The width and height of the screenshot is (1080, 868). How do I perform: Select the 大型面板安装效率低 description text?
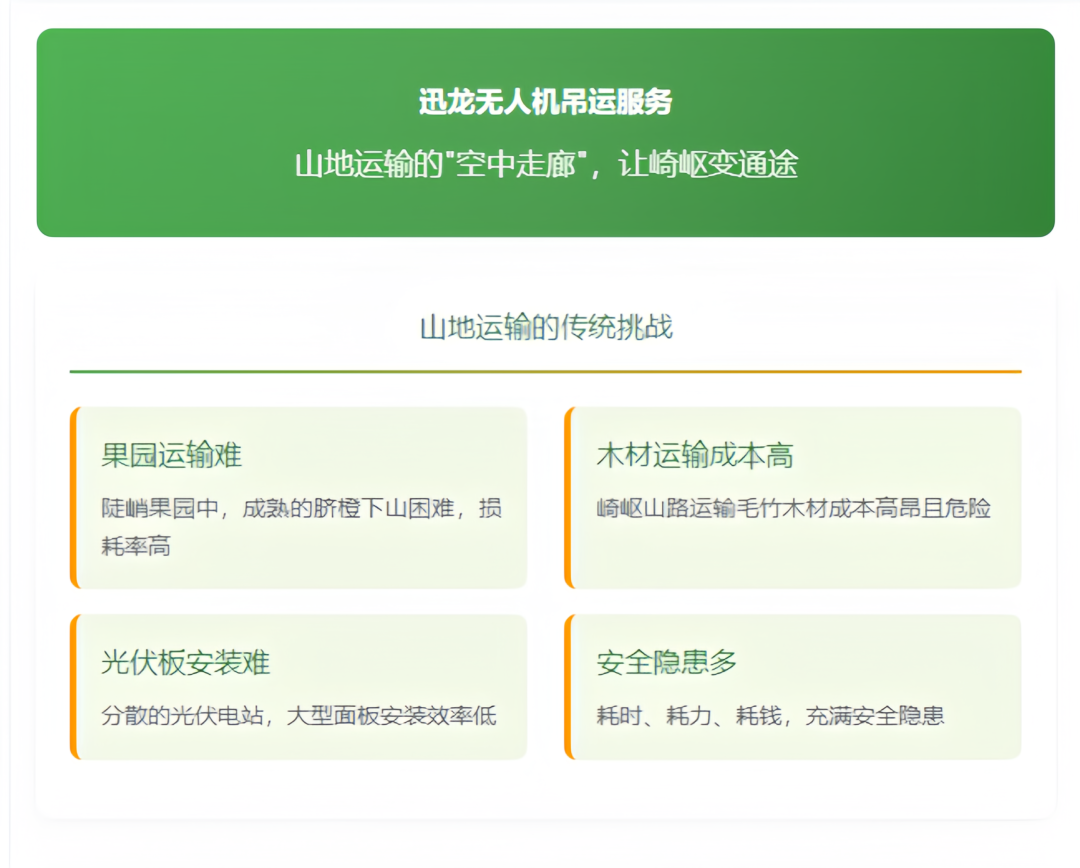(x=298, y=716)
